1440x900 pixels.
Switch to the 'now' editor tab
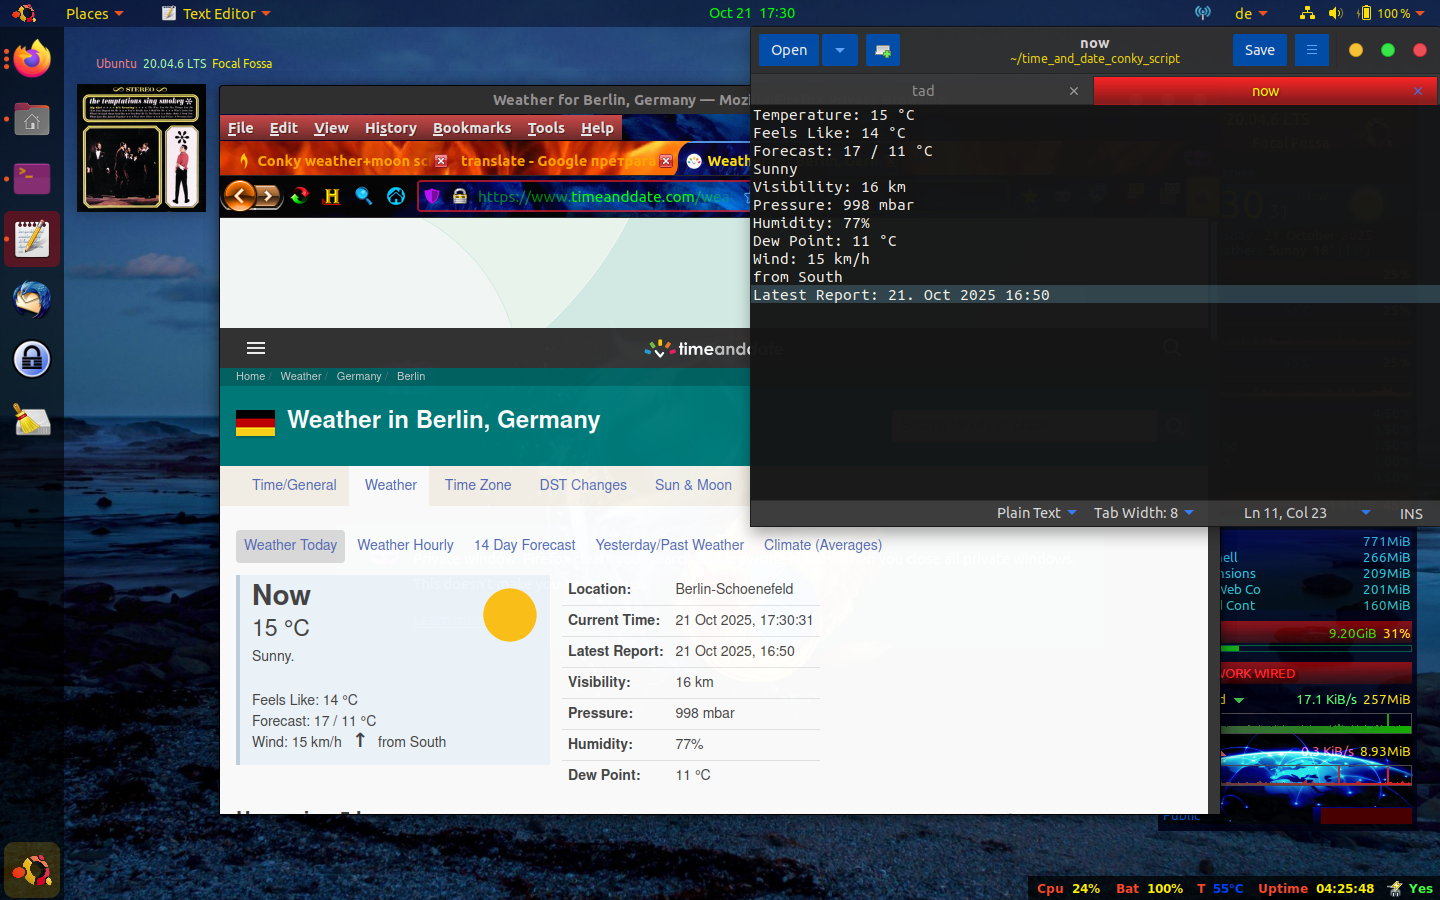click(x=1265, y=91)
